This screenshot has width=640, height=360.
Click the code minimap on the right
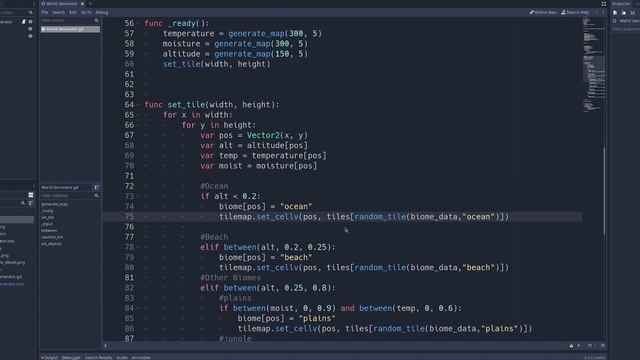pyautogui.click(x=593, y=65)
